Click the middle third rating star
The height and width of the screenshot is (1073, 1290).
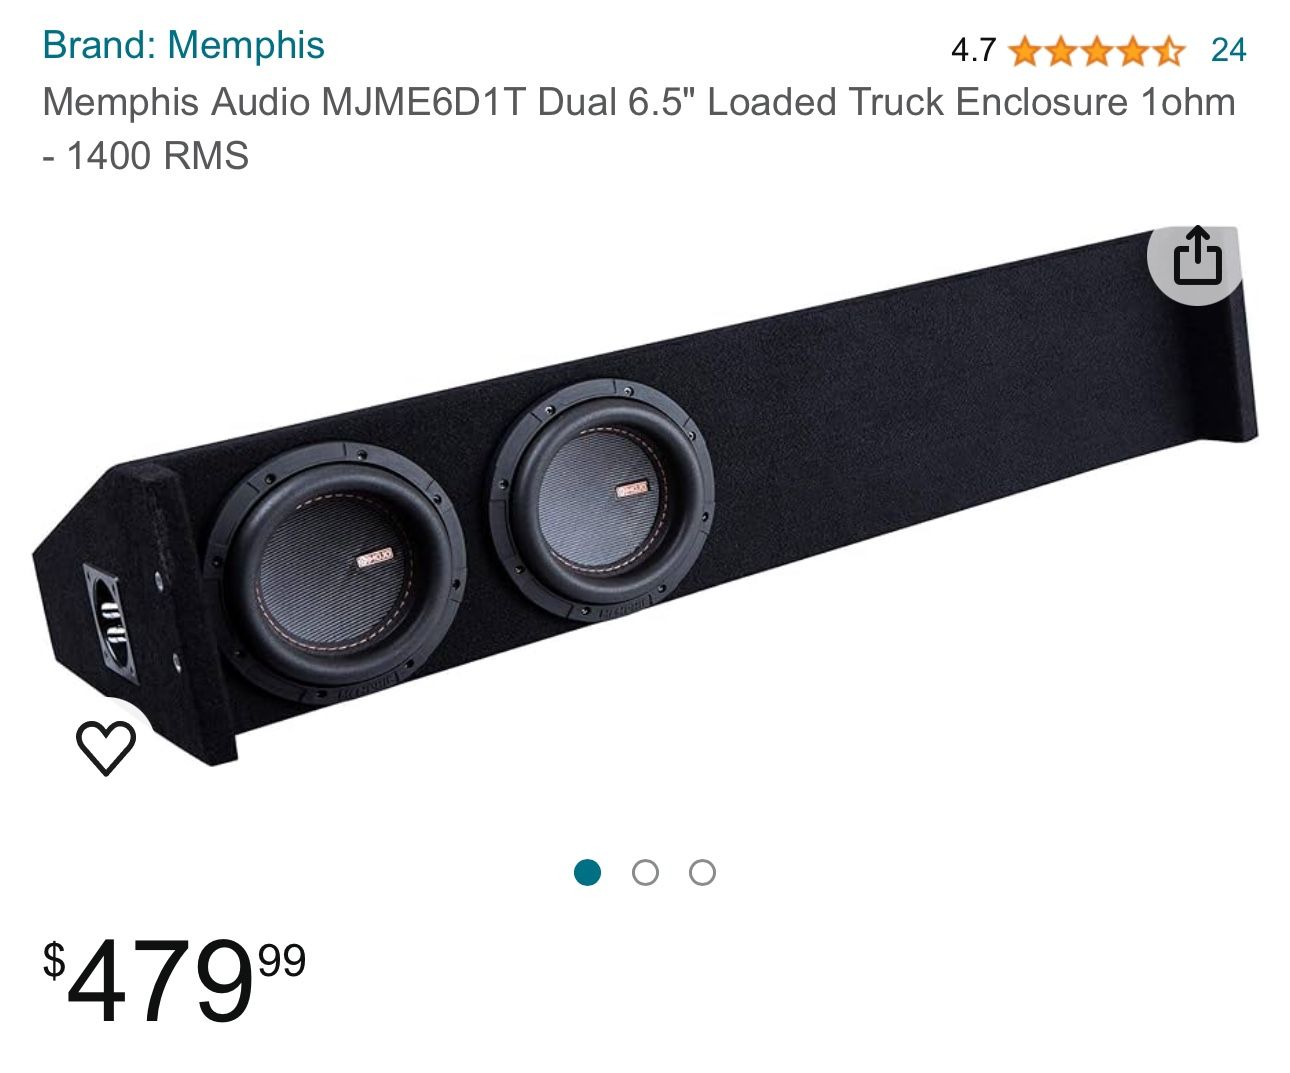coord(1097,50)
